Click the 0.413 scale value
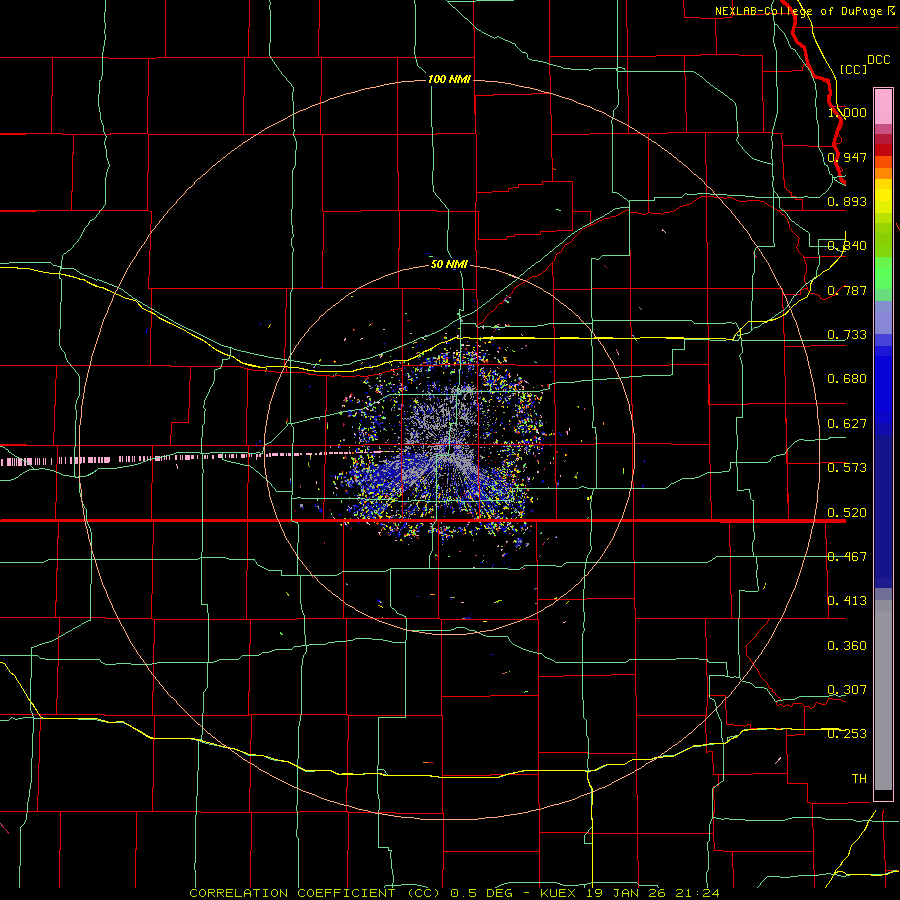This screenshot has height=900, width=900. click(x=847, y=601)
